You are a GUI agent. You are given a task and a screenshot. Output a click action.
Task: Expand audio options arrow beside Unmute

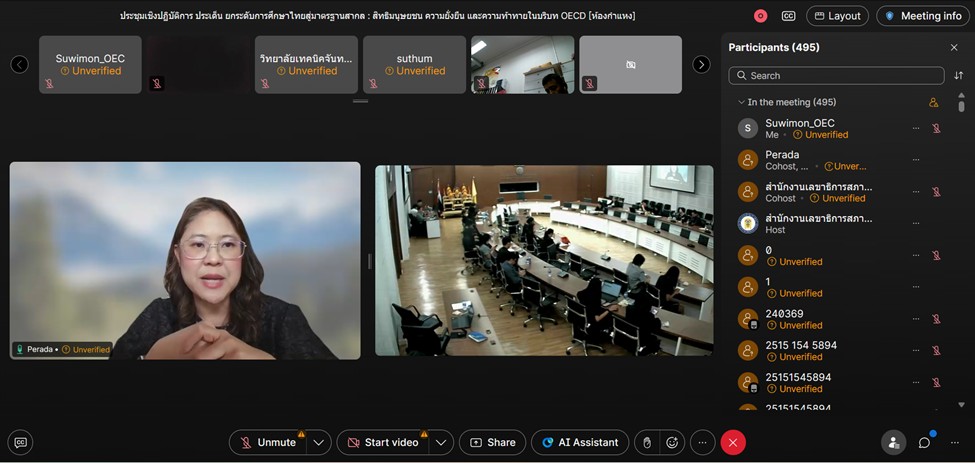[318, 442]
